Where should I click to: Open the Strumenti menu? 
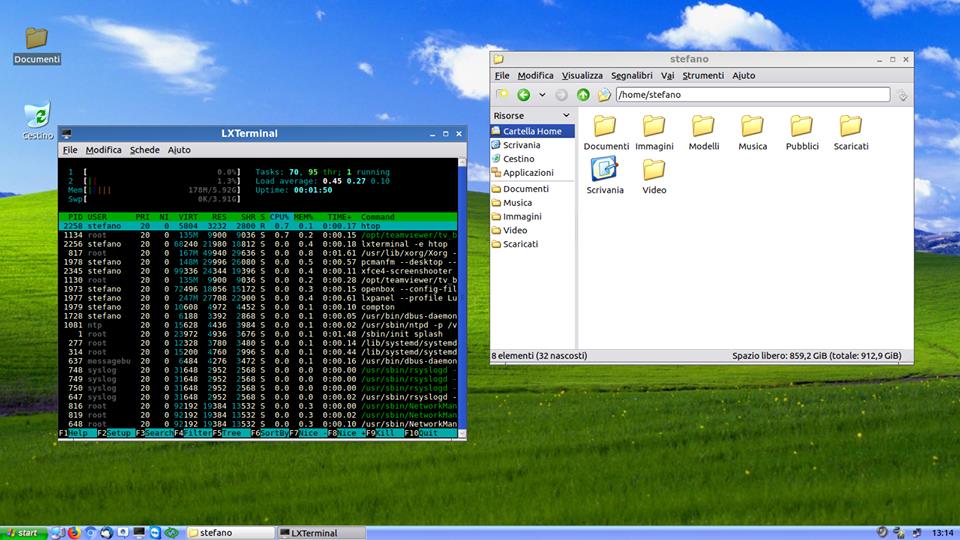pos(703,75)
